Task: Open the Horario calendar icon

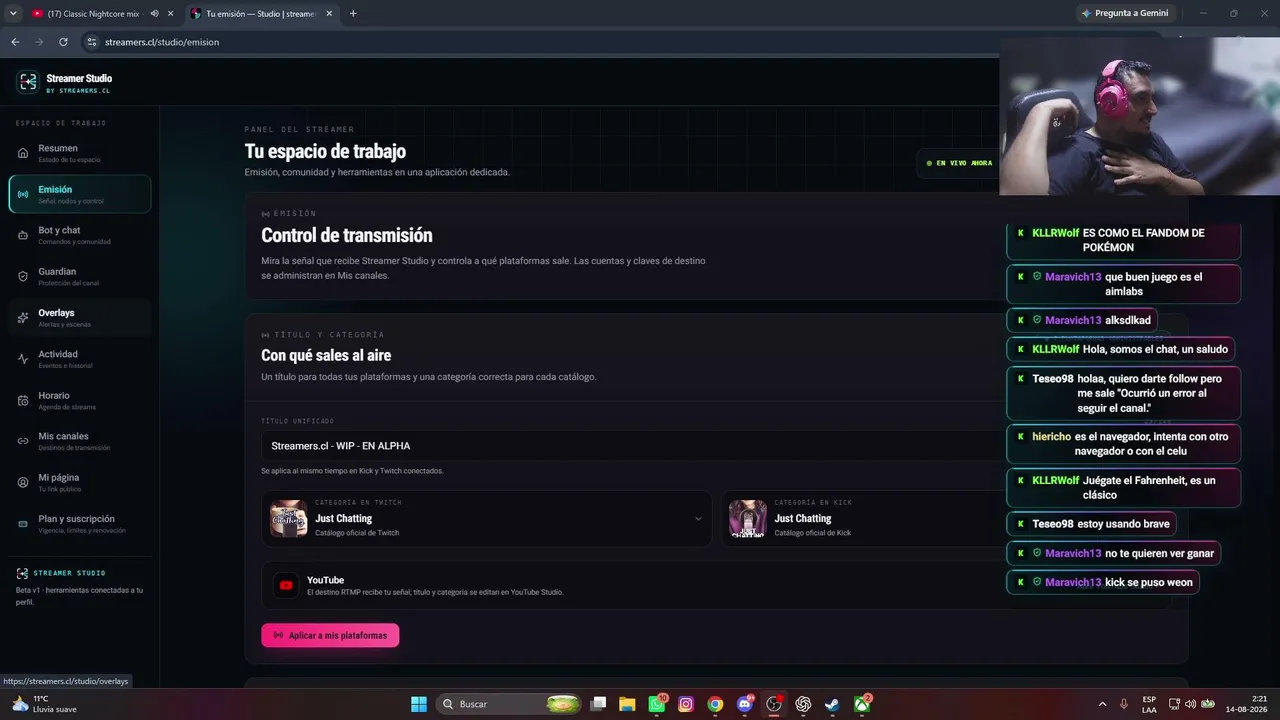Action: [x=23, y=400]
